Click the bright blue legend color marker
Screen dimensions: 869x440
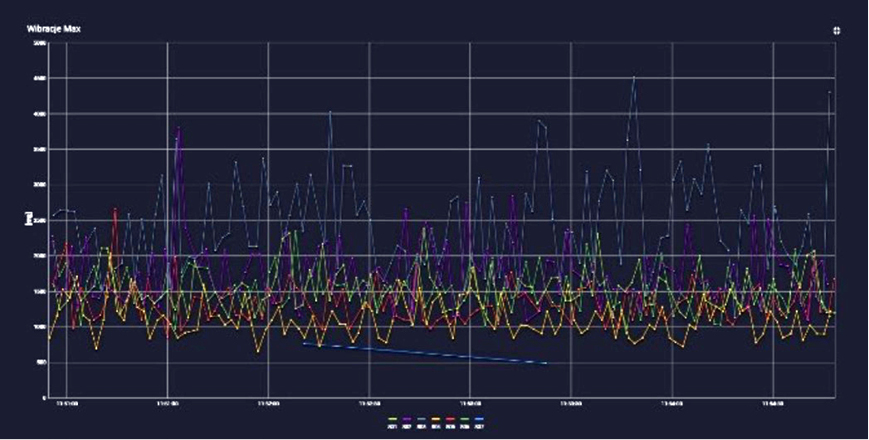click(479, 419)
